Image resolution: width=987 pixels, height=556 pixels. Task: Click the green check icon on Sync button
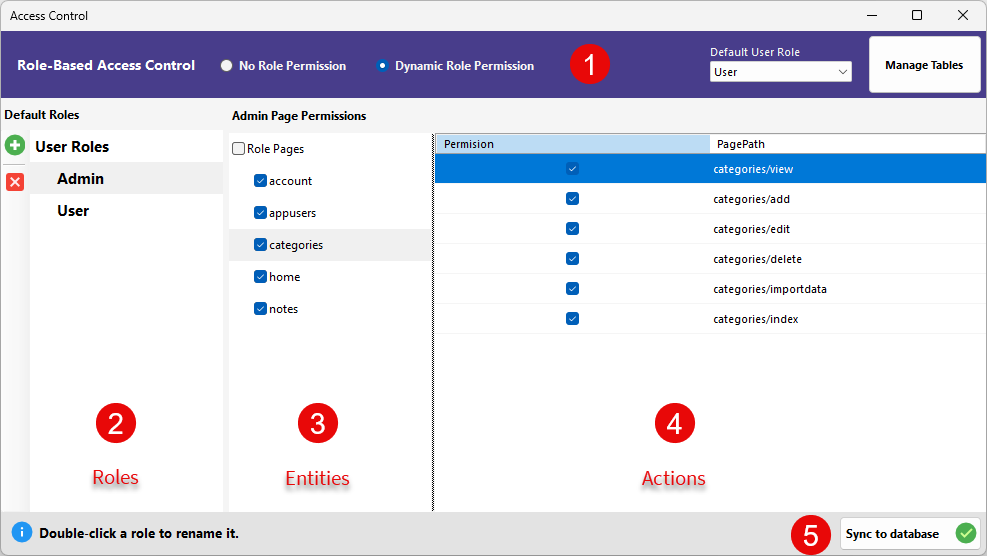click(x=966, y=533)
